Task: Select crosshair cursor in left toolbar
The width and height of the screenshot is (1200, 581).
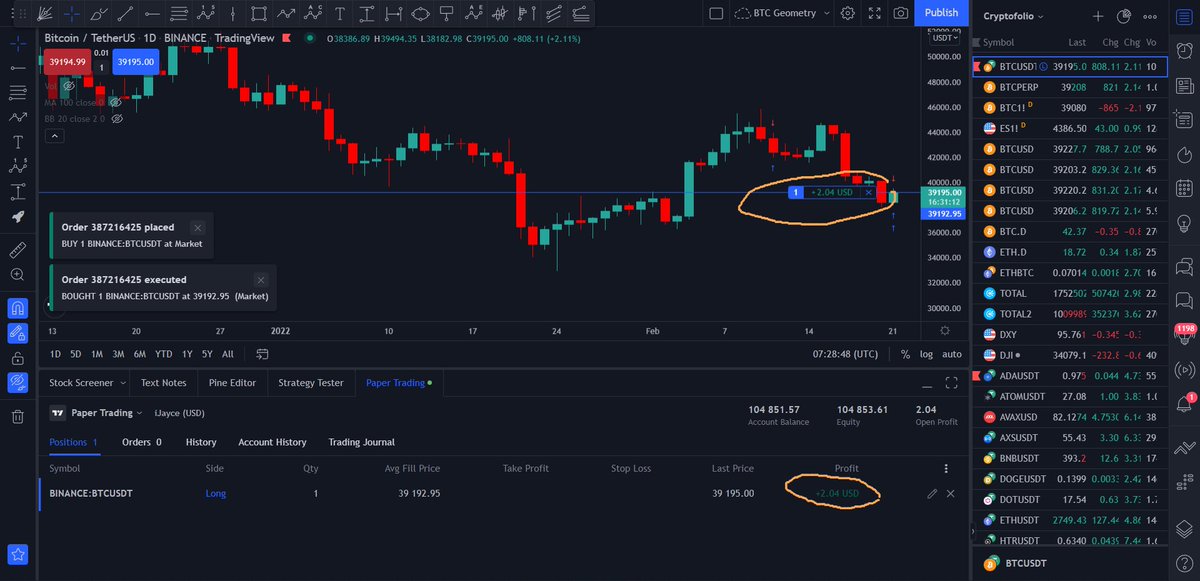Action: coord(17,45)
